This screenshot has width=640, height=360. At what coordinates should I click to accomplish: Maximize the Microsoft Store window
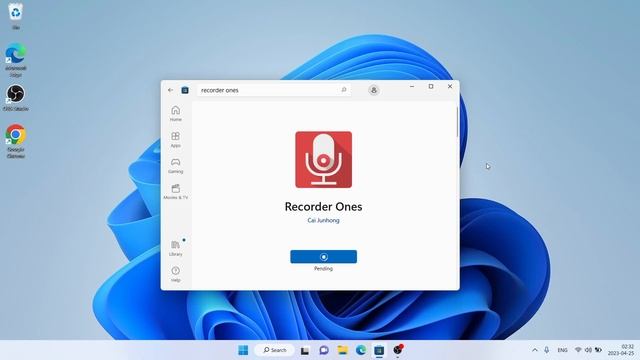pyautogui.click(x=431, y=87)
